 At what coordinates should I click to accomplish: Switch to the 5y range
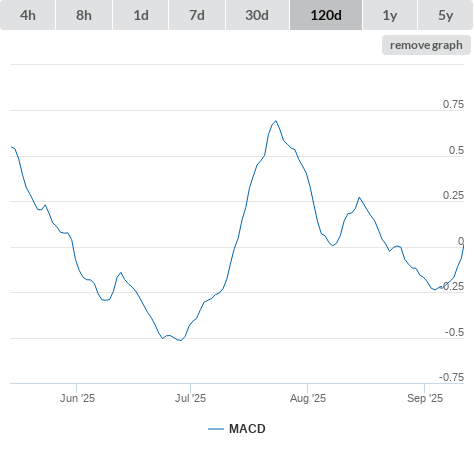445,15
